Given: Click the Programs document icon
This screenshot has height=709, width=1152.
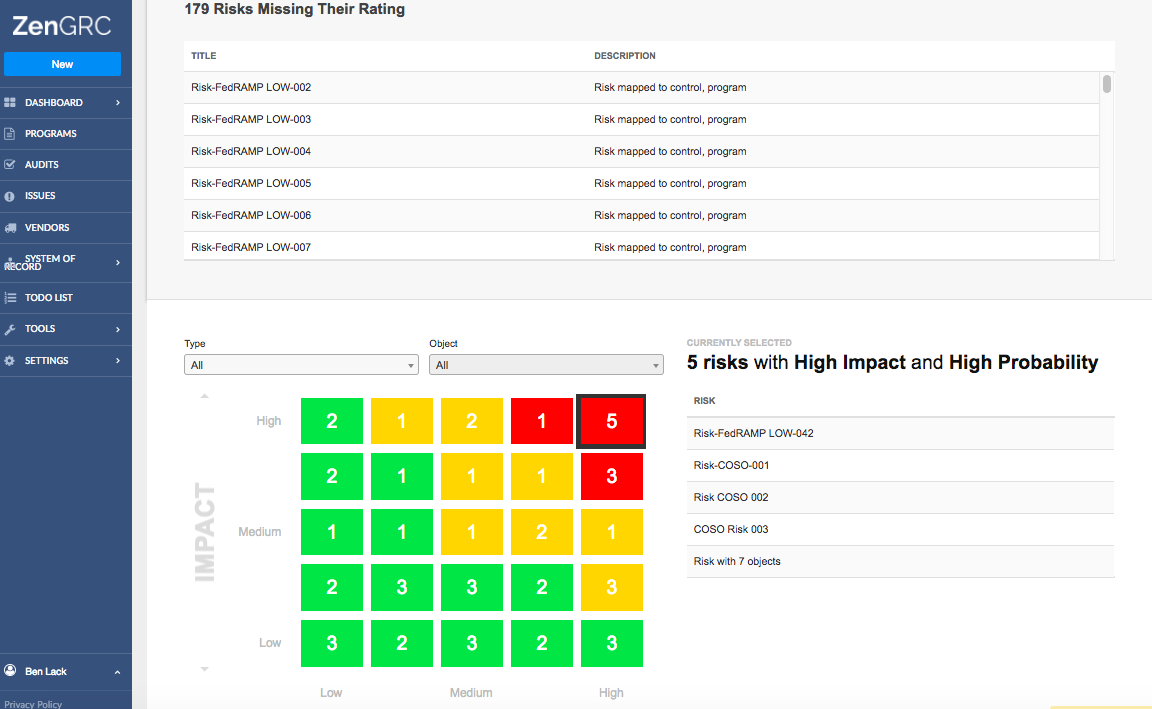Looking at the screenshot, I should click(x=10, y=134).
